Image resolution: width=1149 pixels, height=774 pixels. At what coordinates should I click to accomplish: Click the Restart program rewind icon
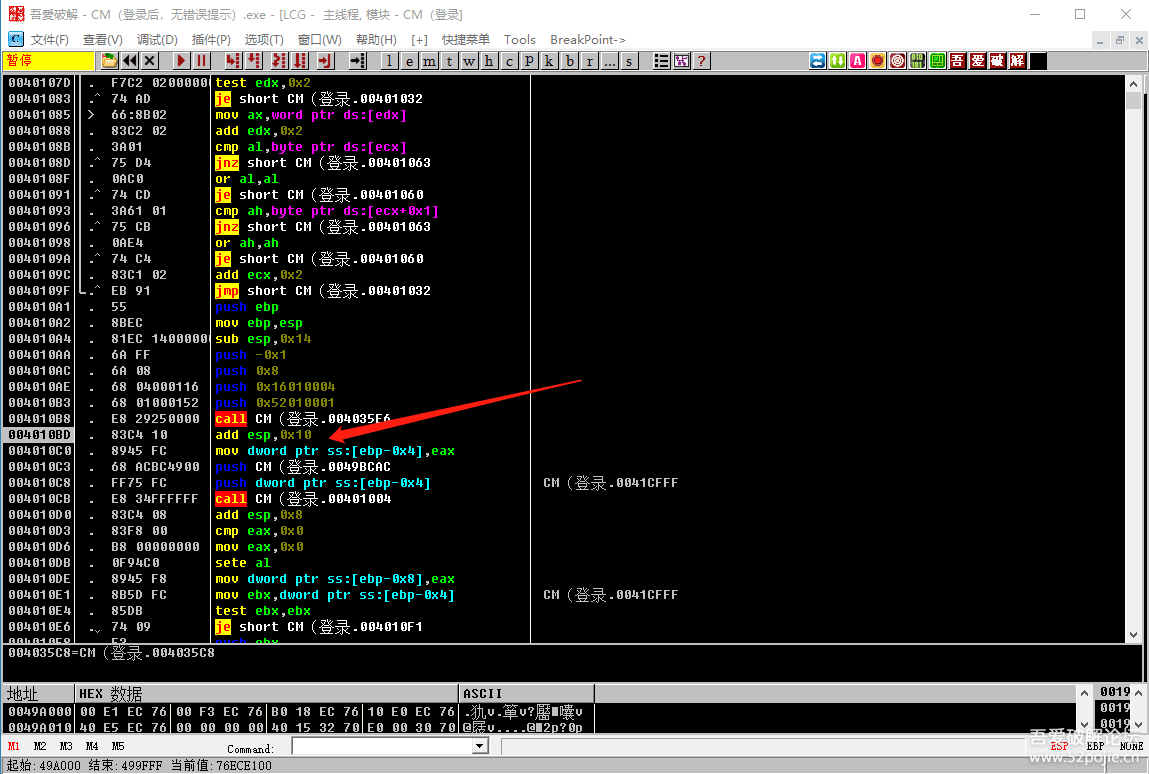(130, 61)
